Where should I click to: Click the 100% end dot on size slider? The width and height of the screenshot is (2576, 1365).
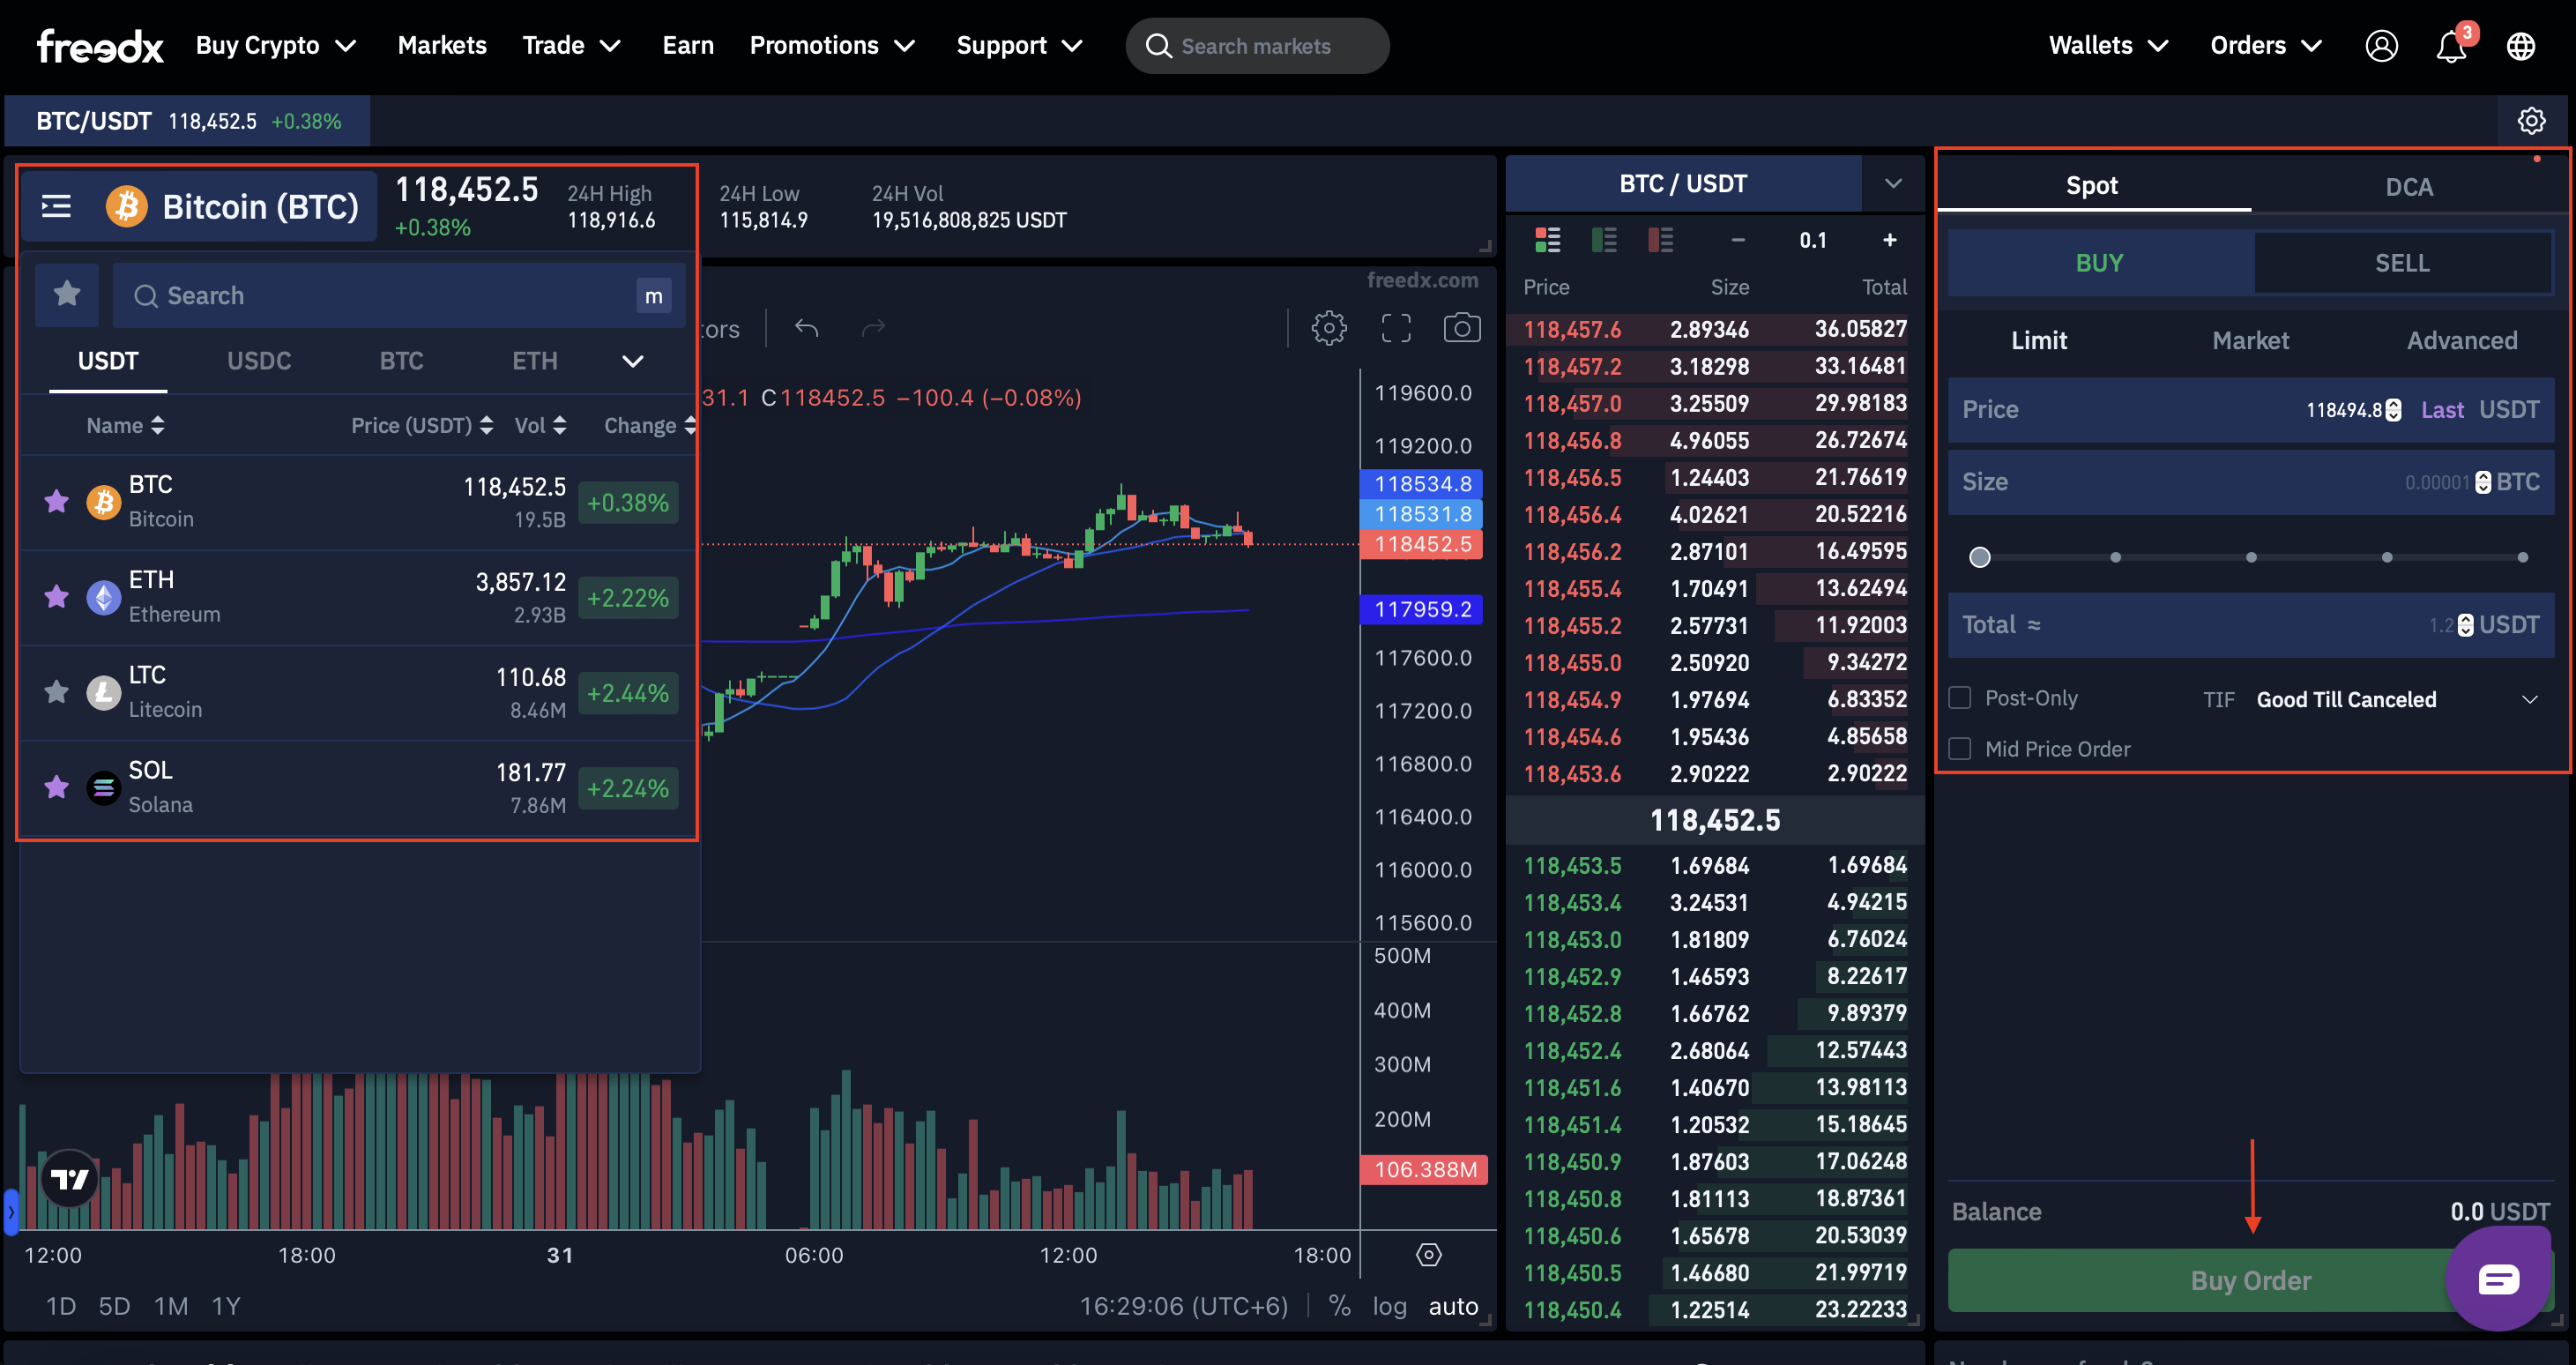(x=2523, y=557)
